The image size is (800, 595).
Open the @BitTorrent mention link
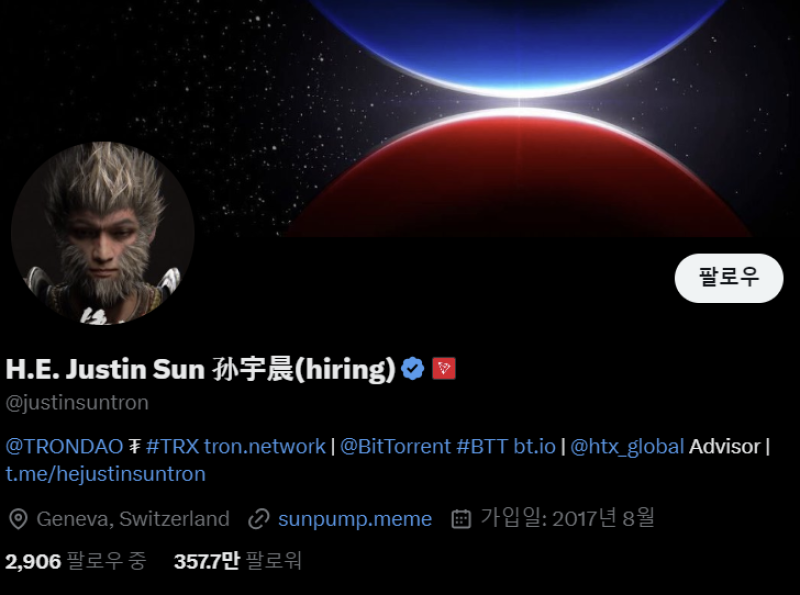(x=395, y=447)
